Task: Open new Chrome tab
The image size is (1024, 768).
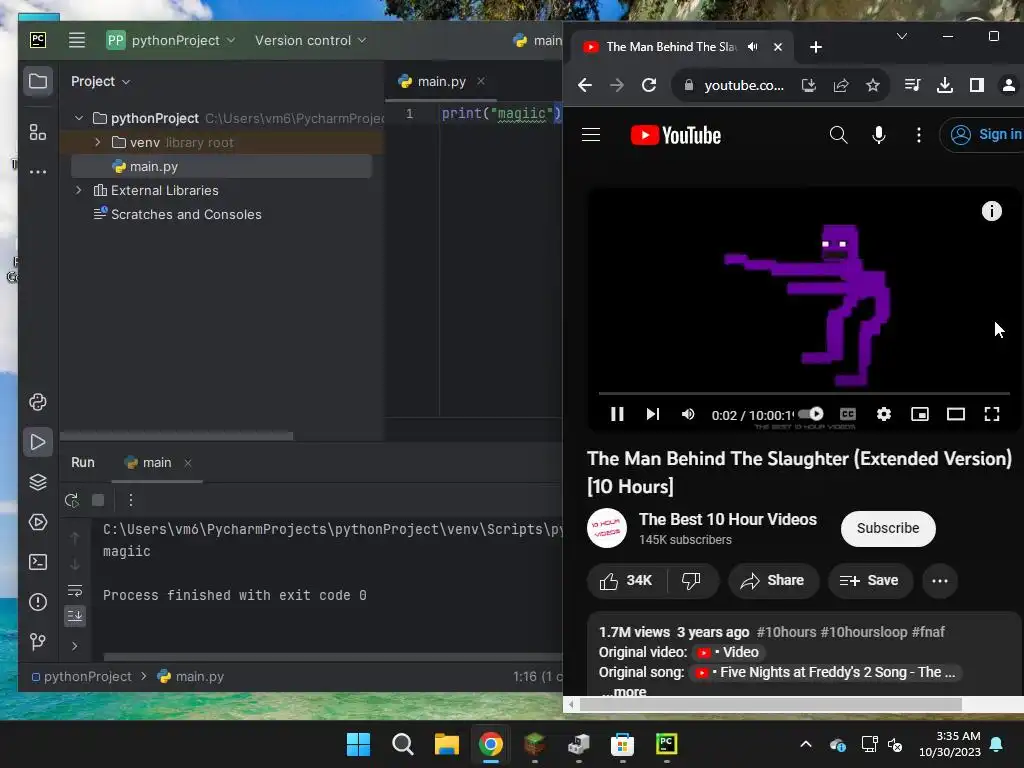Action: pyautogui.click(x=816, y=47)
